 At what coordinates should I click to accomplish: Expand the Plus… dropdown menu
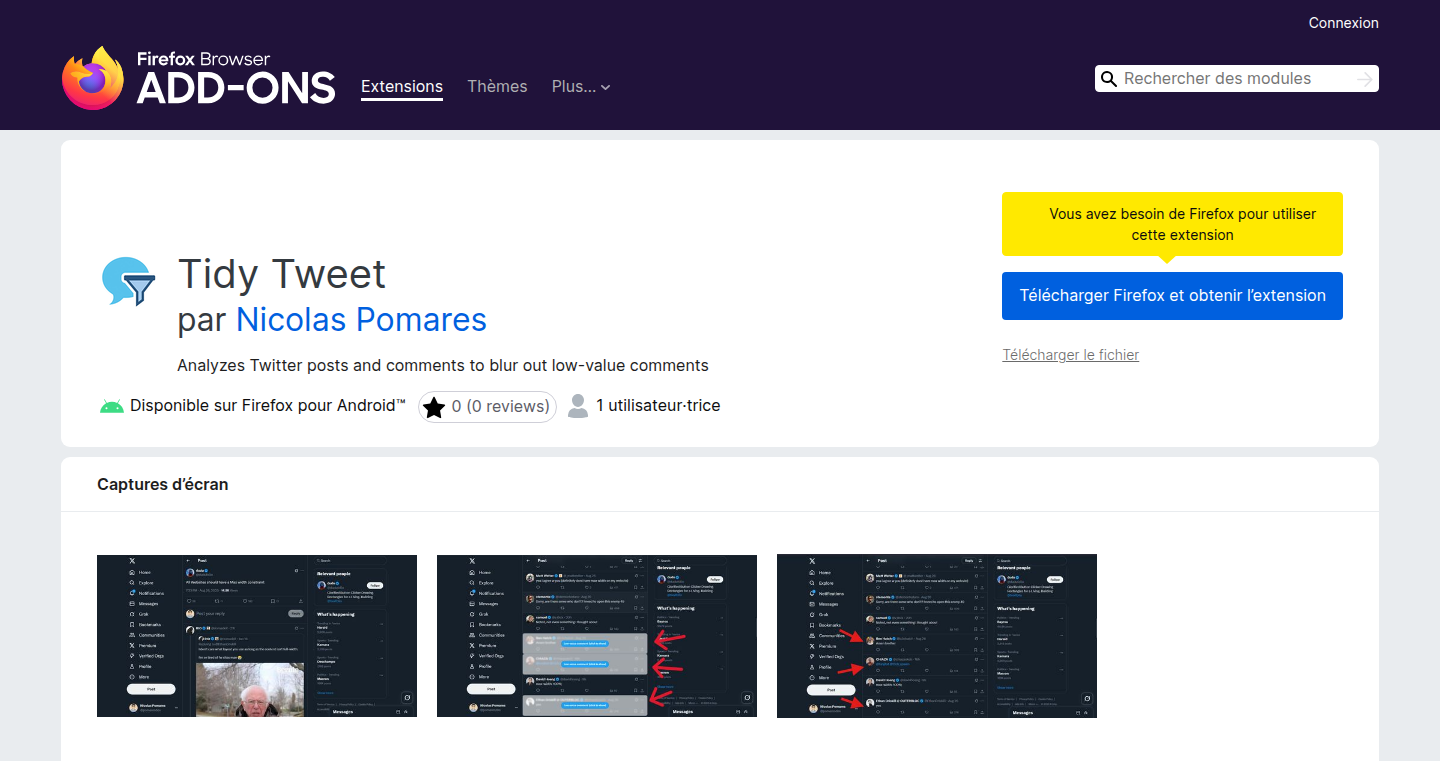(x=581, y=87)
